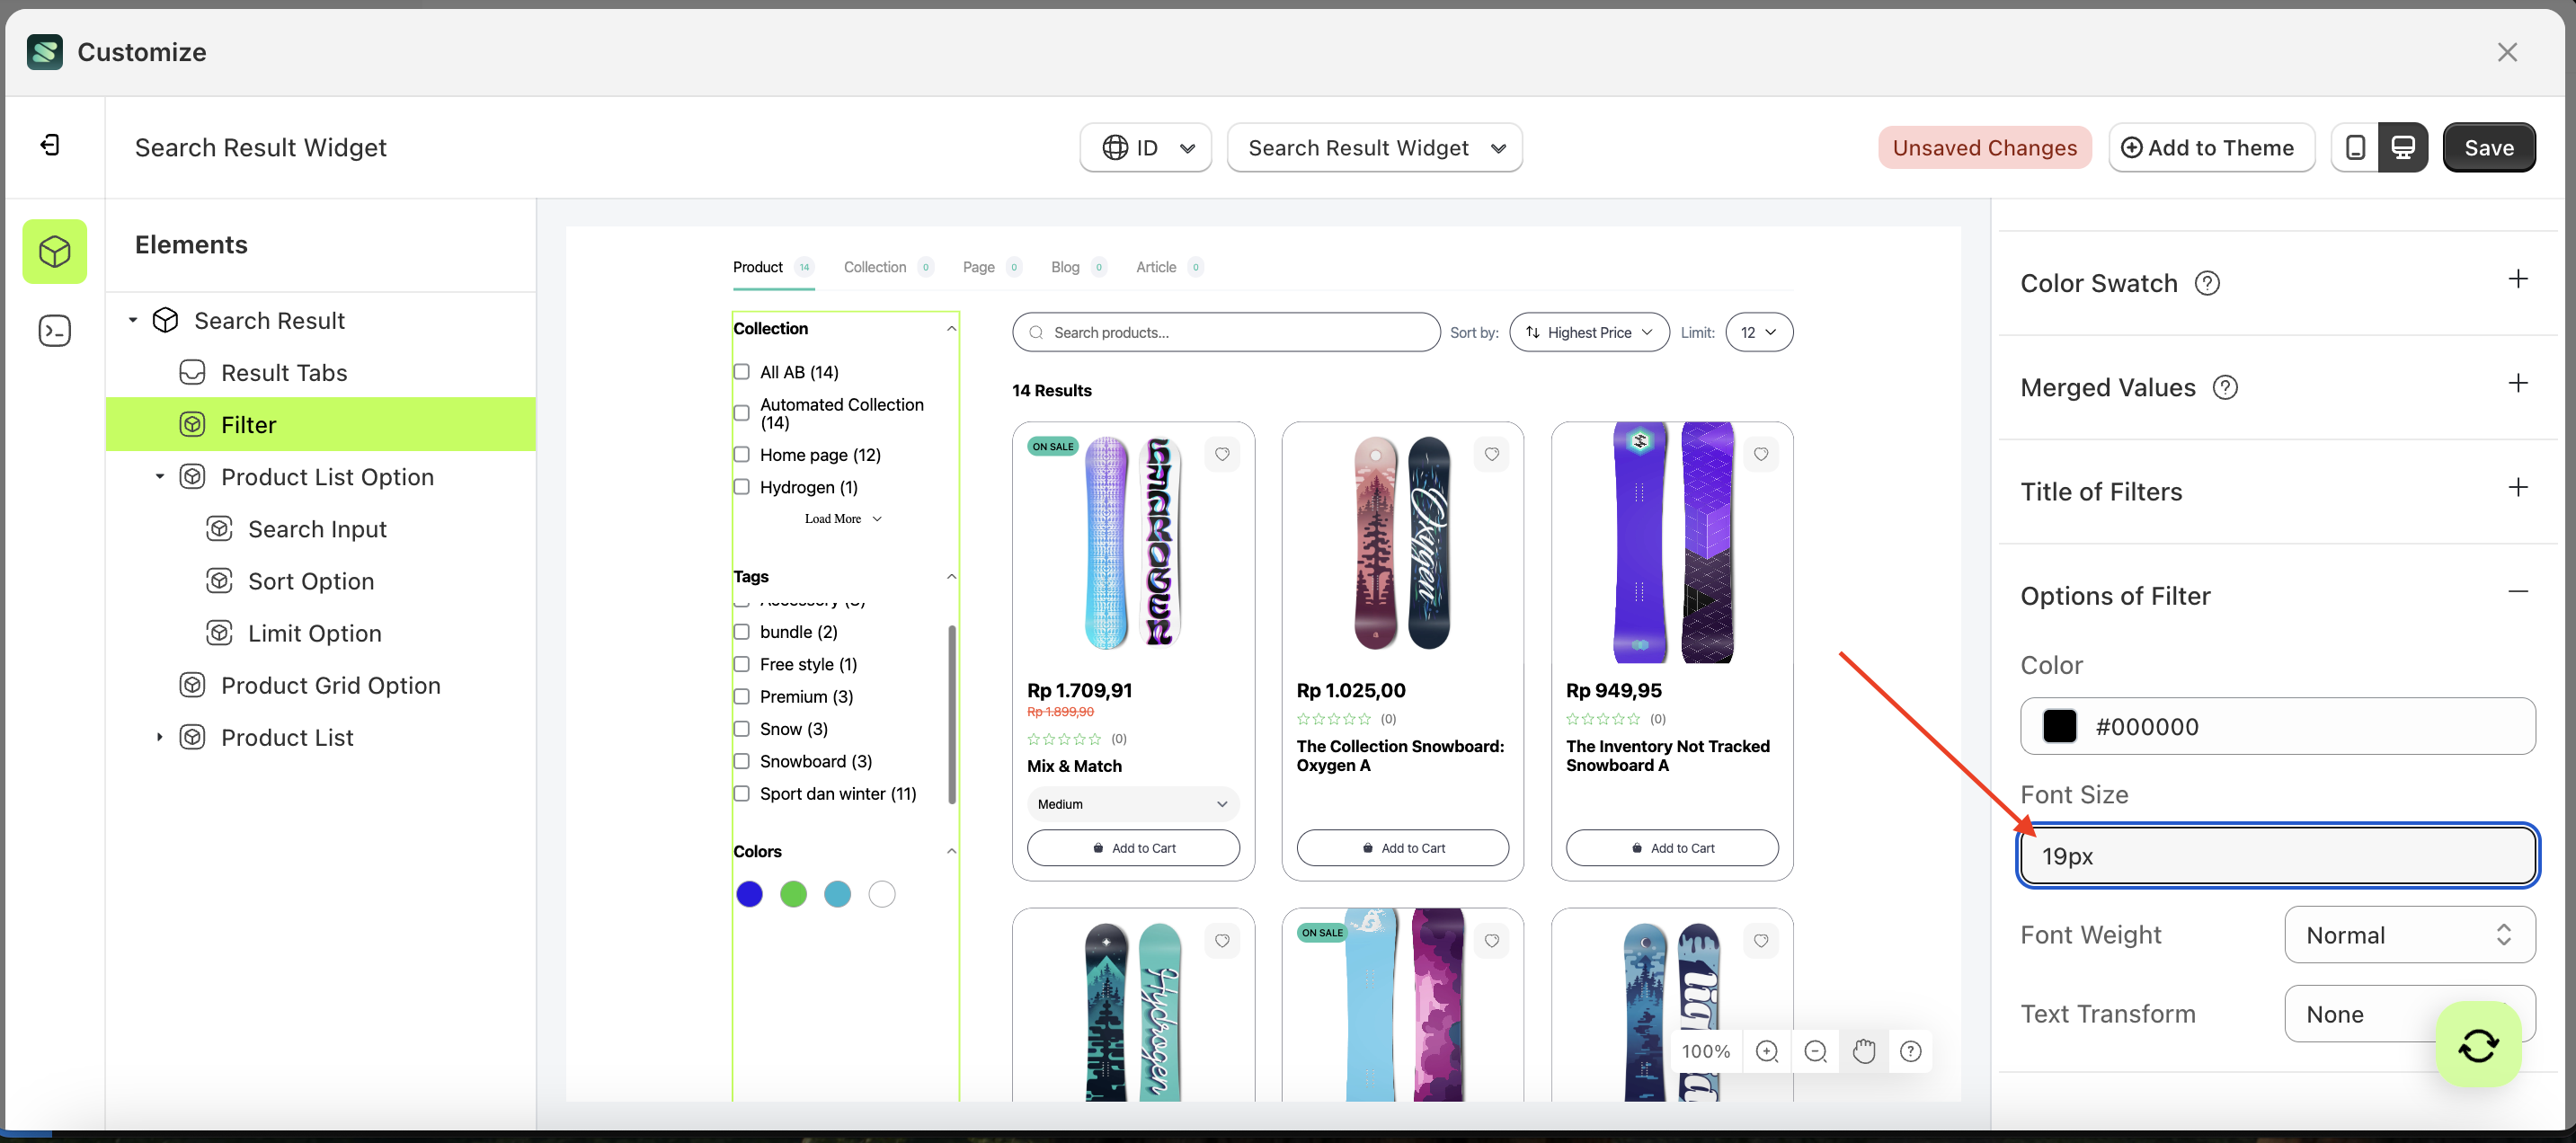Check the All AB (14) collection checkbox
Image resolution: width=2576 pixels, height=1143 pixels.
click(x=742, y=371)
